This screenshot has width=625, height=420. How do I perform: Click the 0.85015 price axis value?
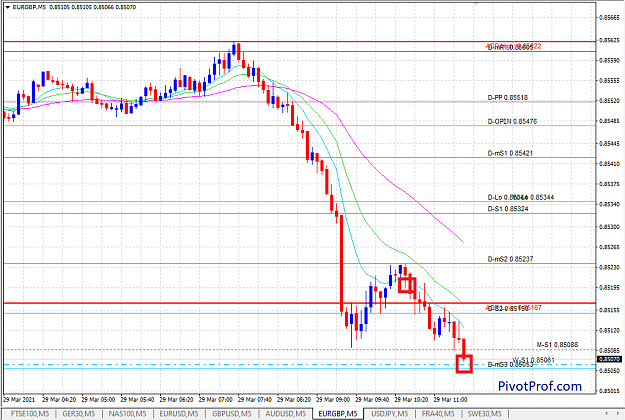(x=609, y=391)
